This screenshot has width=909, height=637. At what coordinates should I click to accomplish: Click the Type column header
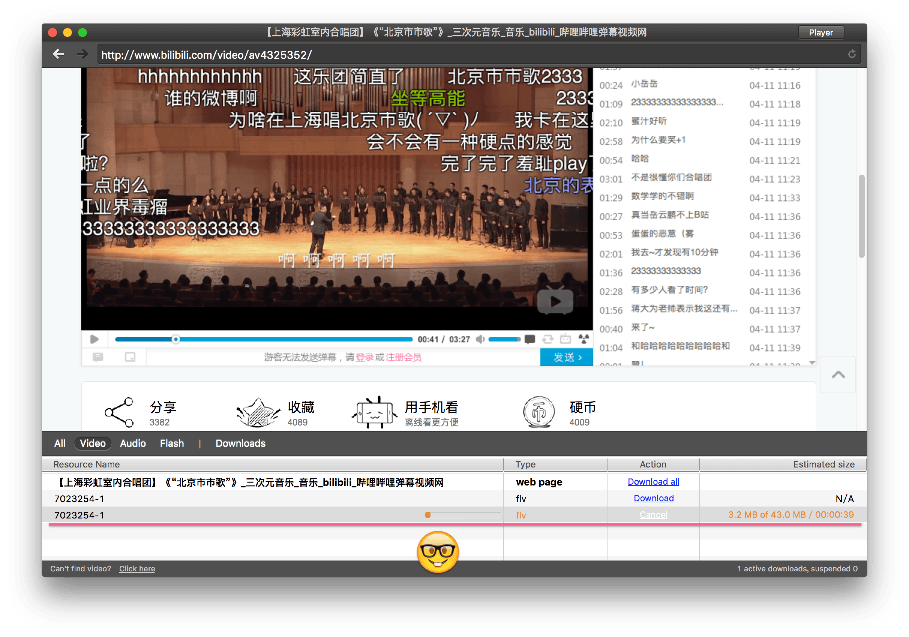525,464
